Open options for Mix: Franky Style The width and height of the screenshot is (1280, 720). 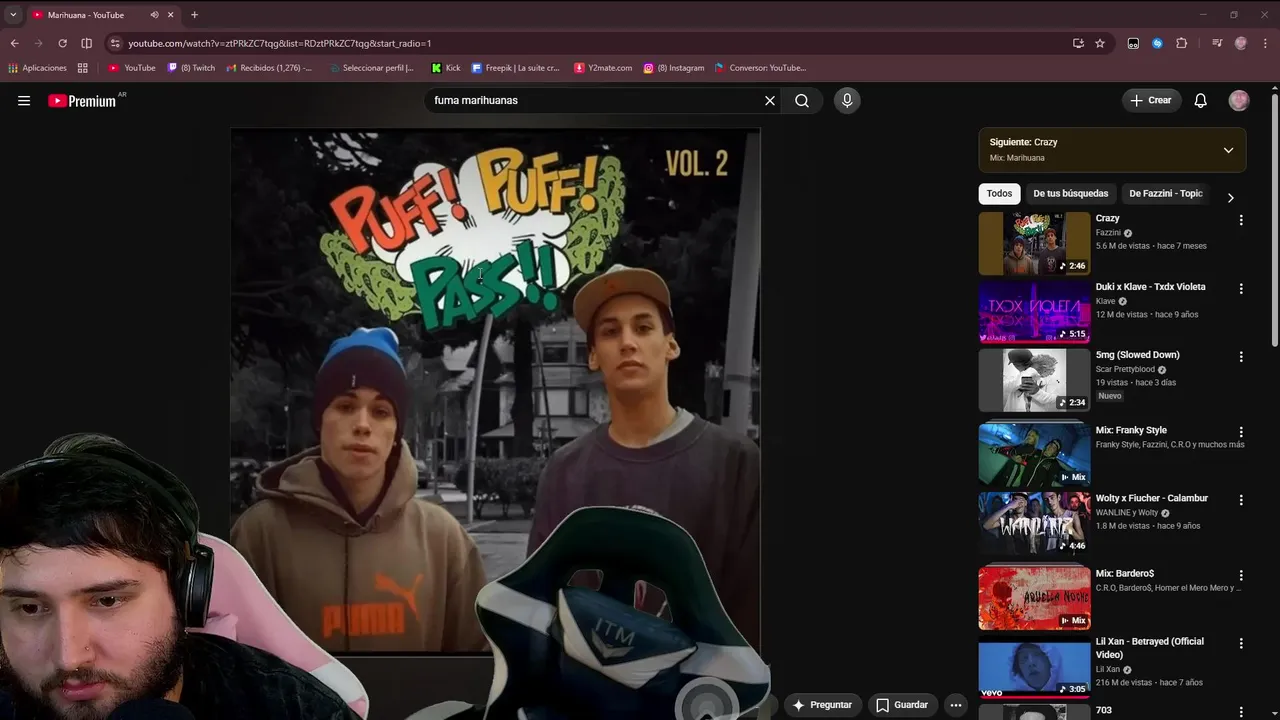(1241, 432)
